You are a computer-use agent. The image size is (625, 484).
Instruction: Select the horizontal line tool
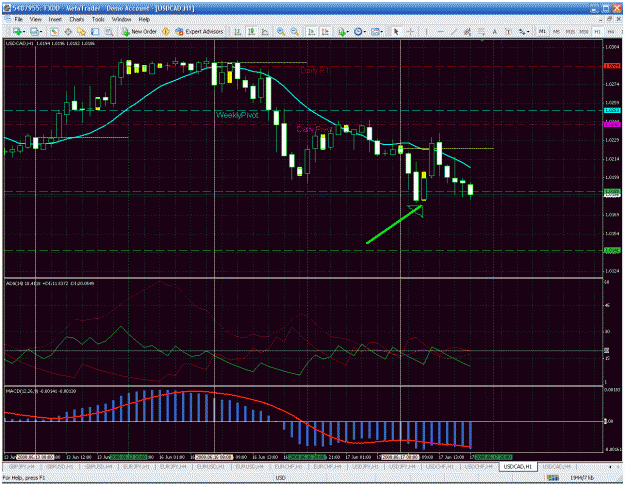[440, 31]
